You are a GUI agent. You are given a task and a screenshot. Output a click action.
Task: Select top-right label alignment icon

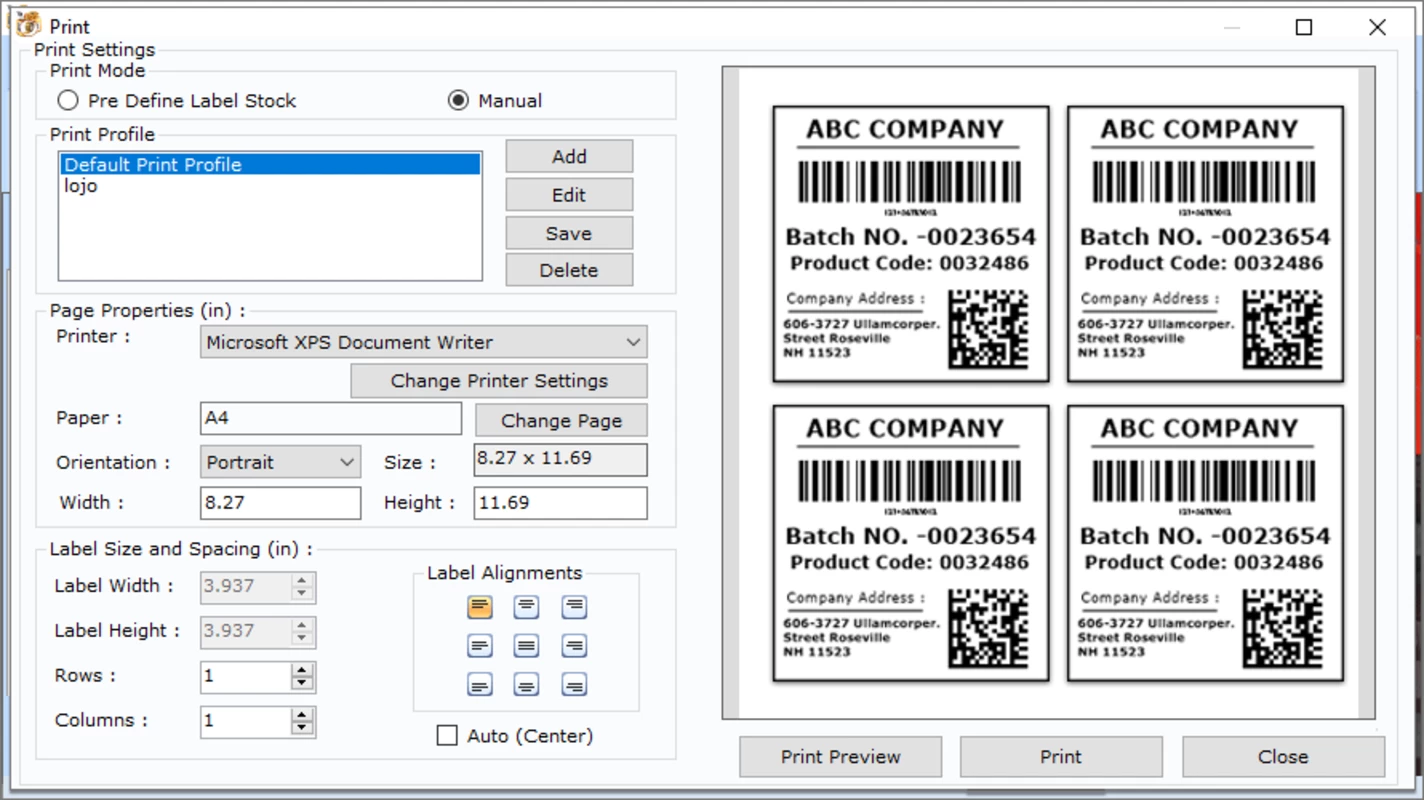coord(574,607)
